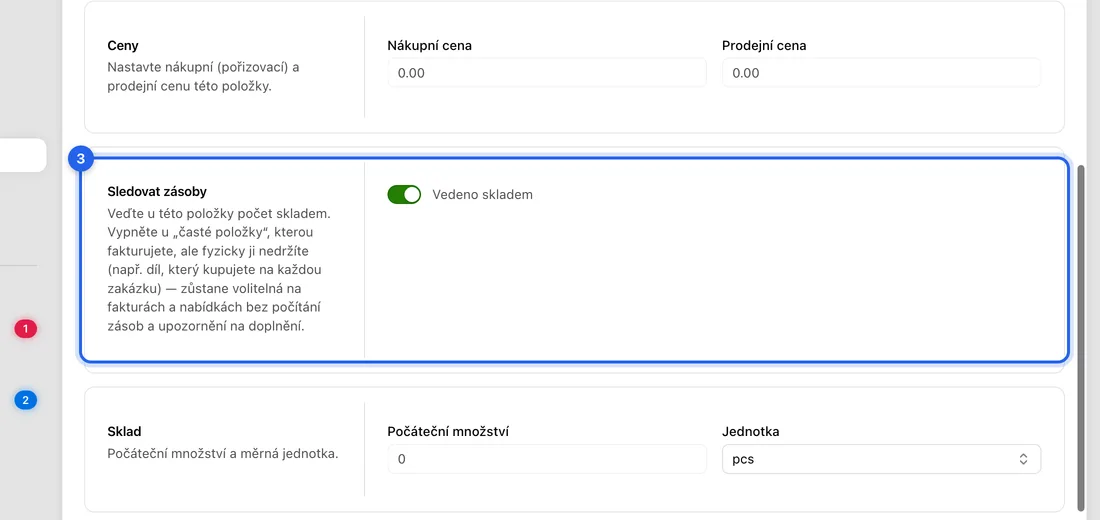Image resolution: width=1100 pixels, height=520 pixels.
Task: Click the Počáteční množství field label
Action: 448,432
